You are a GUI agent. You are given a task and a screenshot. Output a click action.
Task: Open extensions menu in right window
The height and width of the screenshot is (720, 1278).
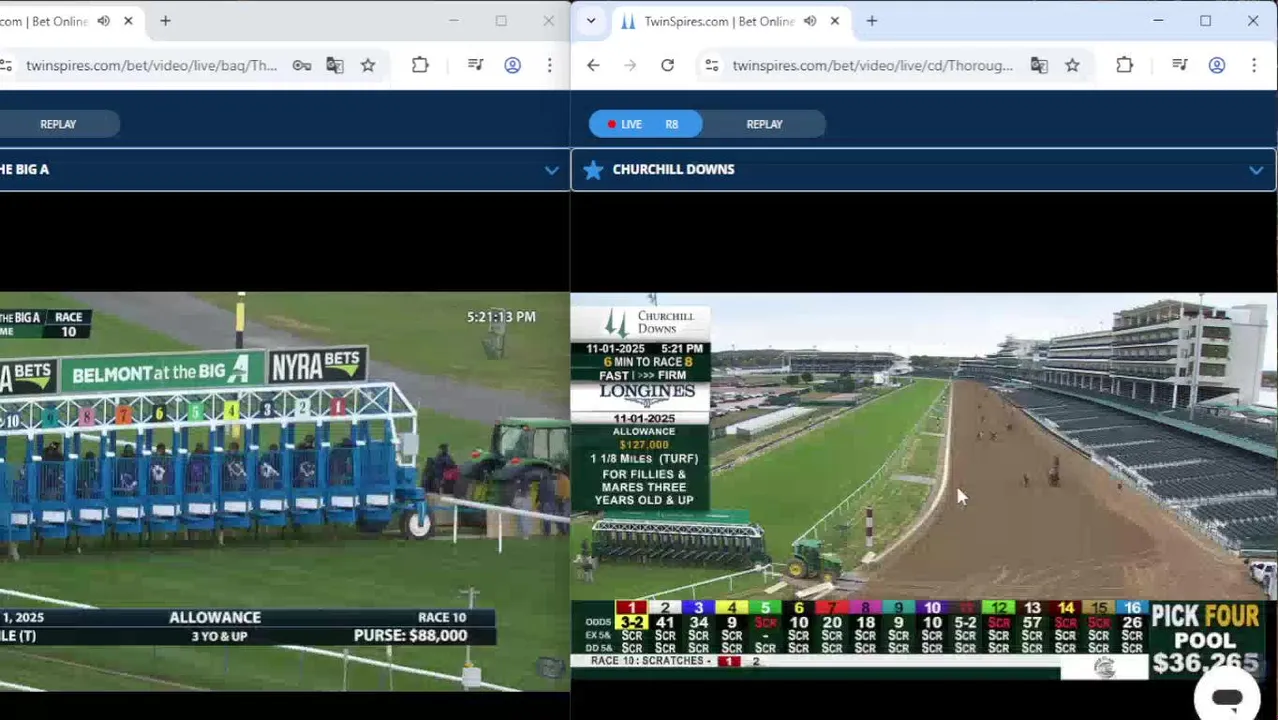[1124, 65]
